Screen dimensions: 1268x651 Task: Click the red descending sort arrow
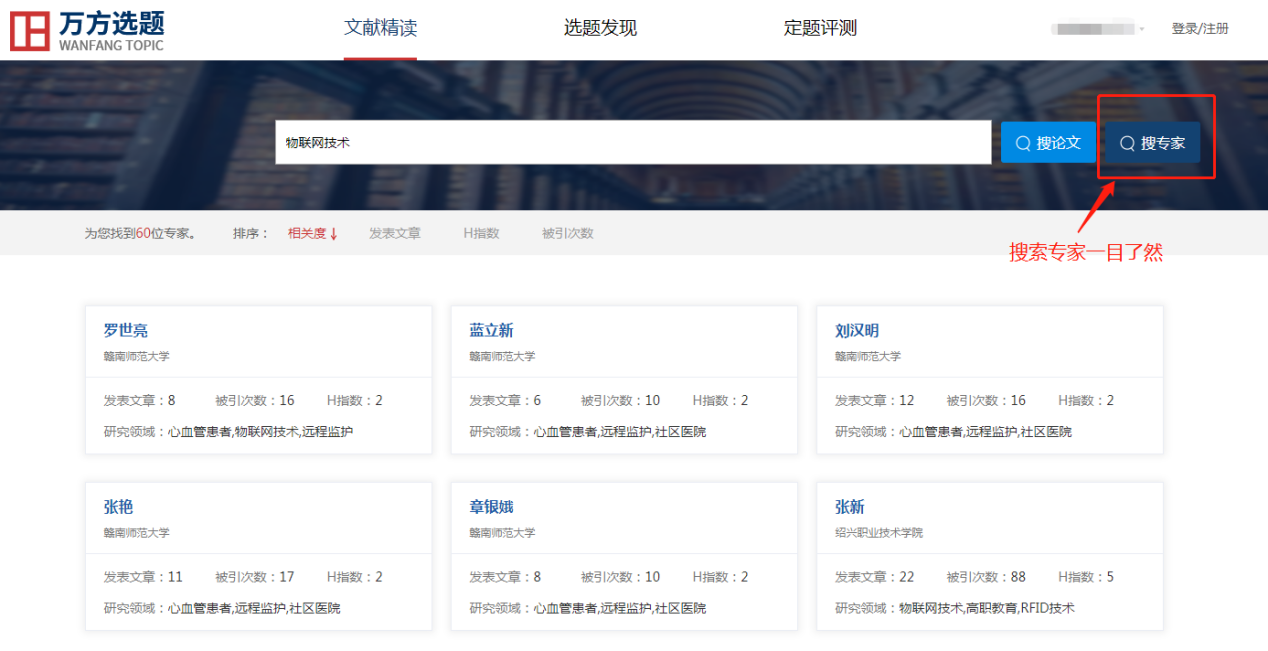334,234
